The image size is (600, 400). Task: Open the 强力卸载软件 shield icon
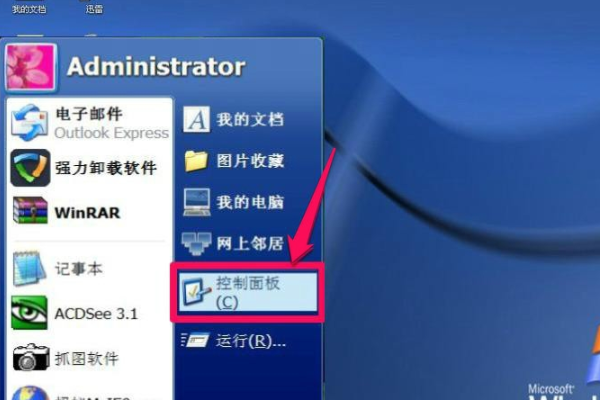click(x=30, y=168)
